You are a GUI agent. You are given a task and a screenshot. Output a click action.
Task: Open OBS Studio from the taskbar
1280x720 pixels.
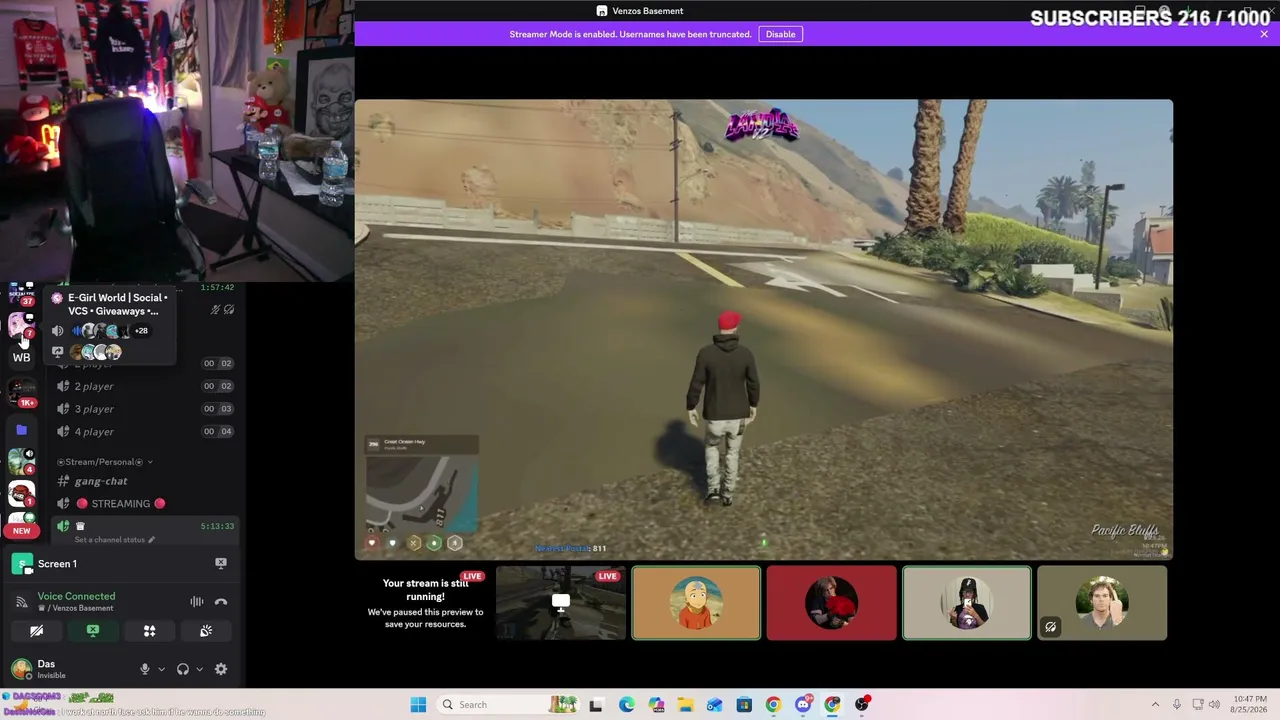click(x=862, y=705)
